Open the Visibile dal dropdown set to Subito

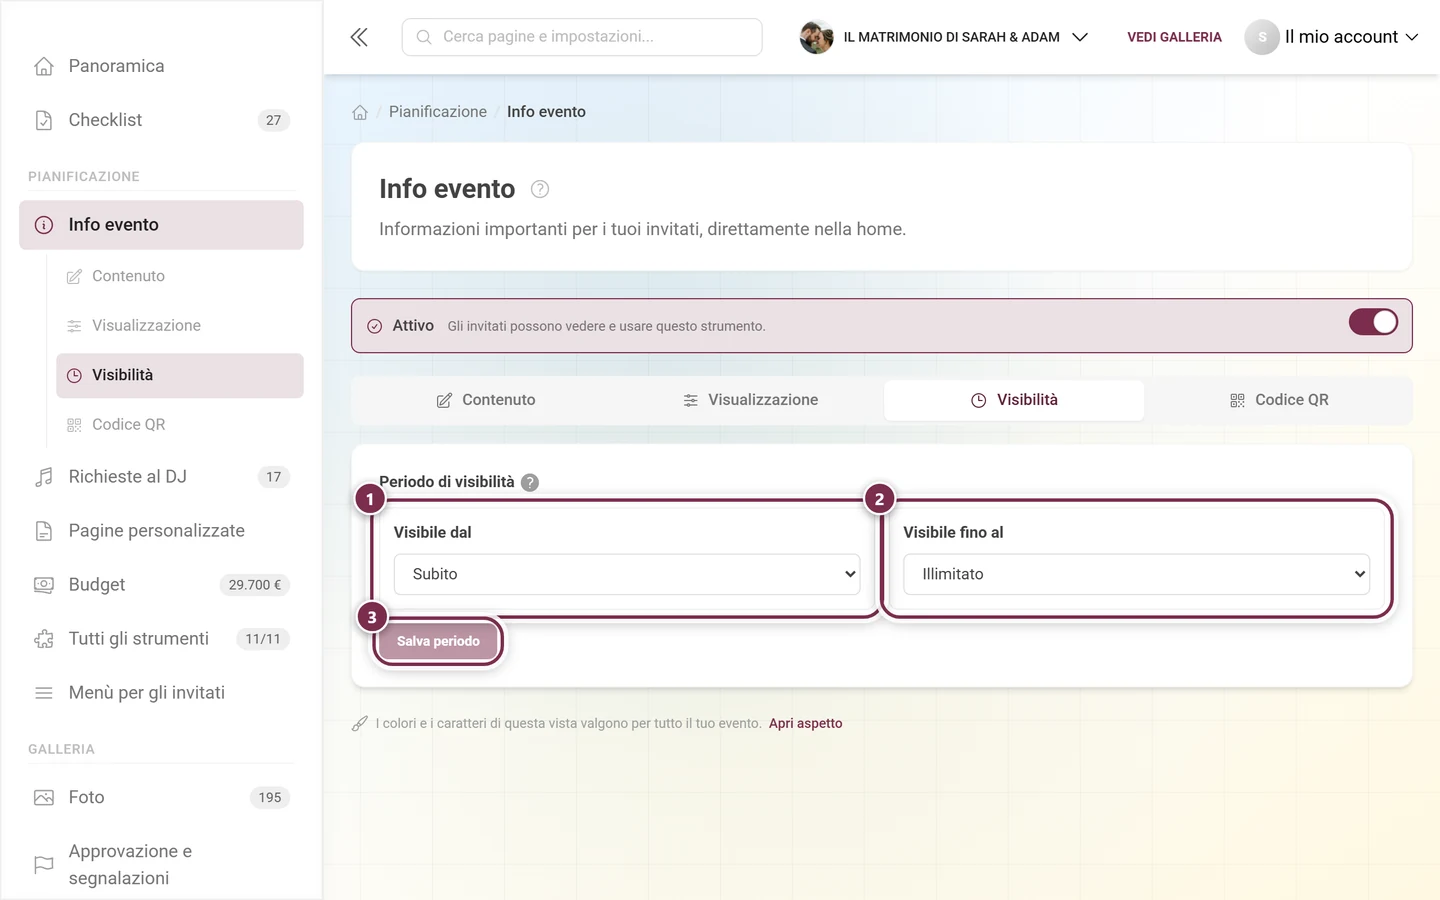click(x=627, y=574)
